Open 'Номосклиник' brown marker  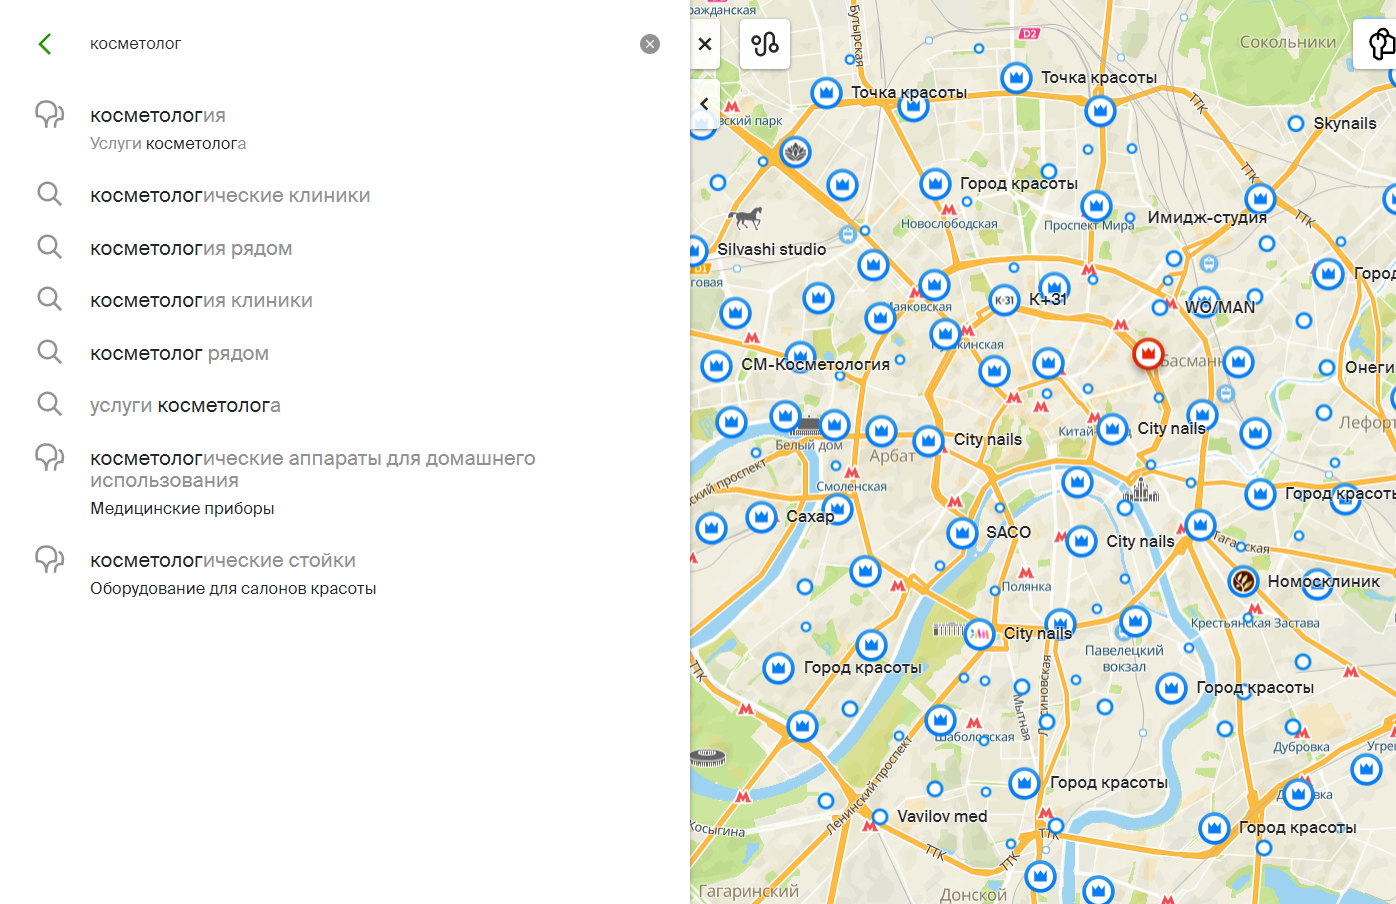click(x=1243, y=581)
